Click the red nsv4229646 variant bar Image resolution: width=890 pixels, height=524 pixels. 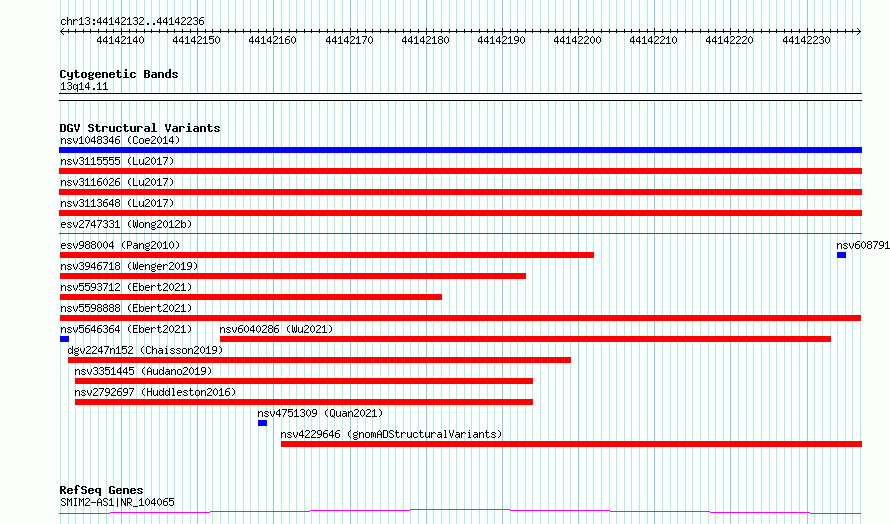(572, 444)
